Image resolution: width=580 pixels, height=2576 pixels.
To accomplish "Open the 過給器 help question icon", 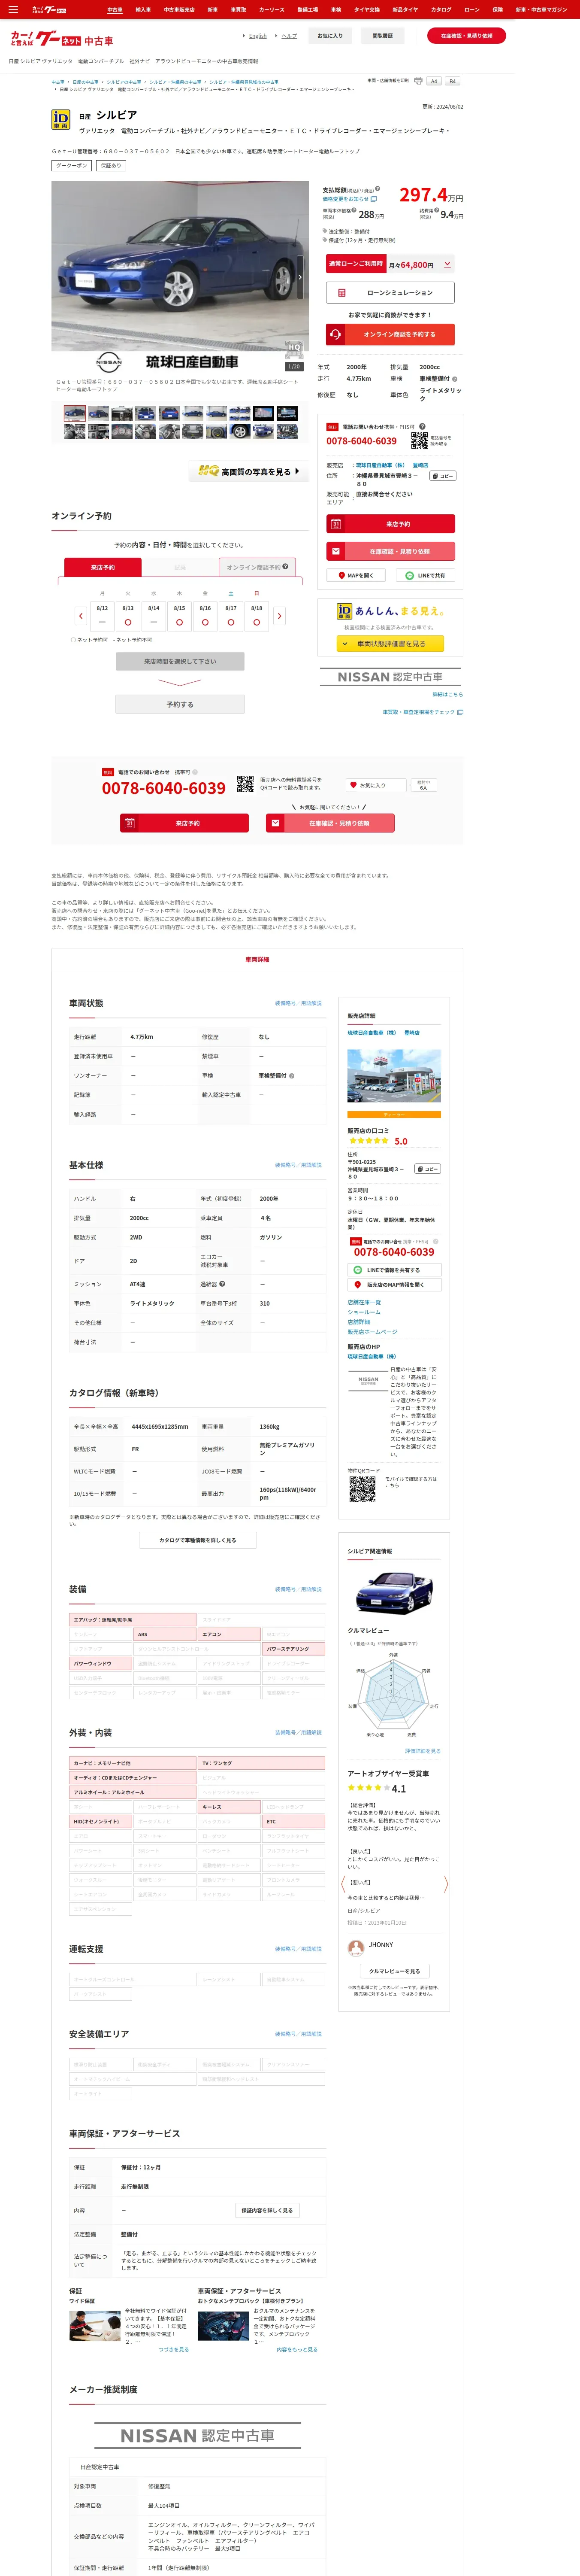I will click(x=222, y=1284).
